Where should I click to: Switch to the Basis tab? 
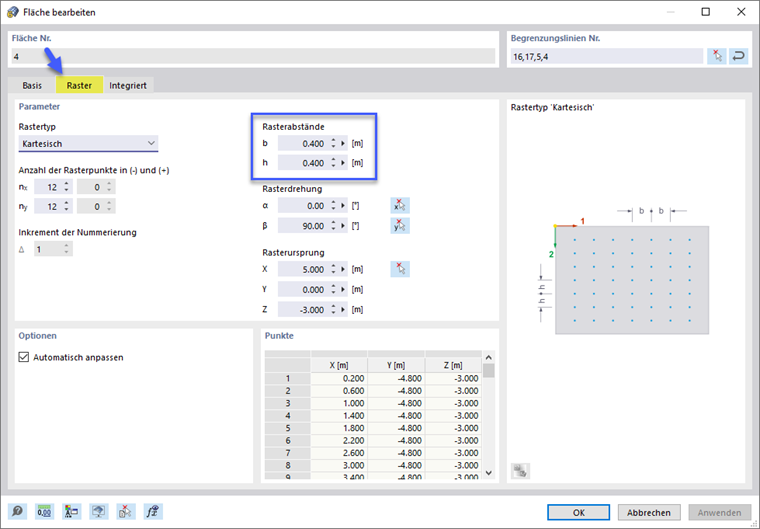pos(32,85)
